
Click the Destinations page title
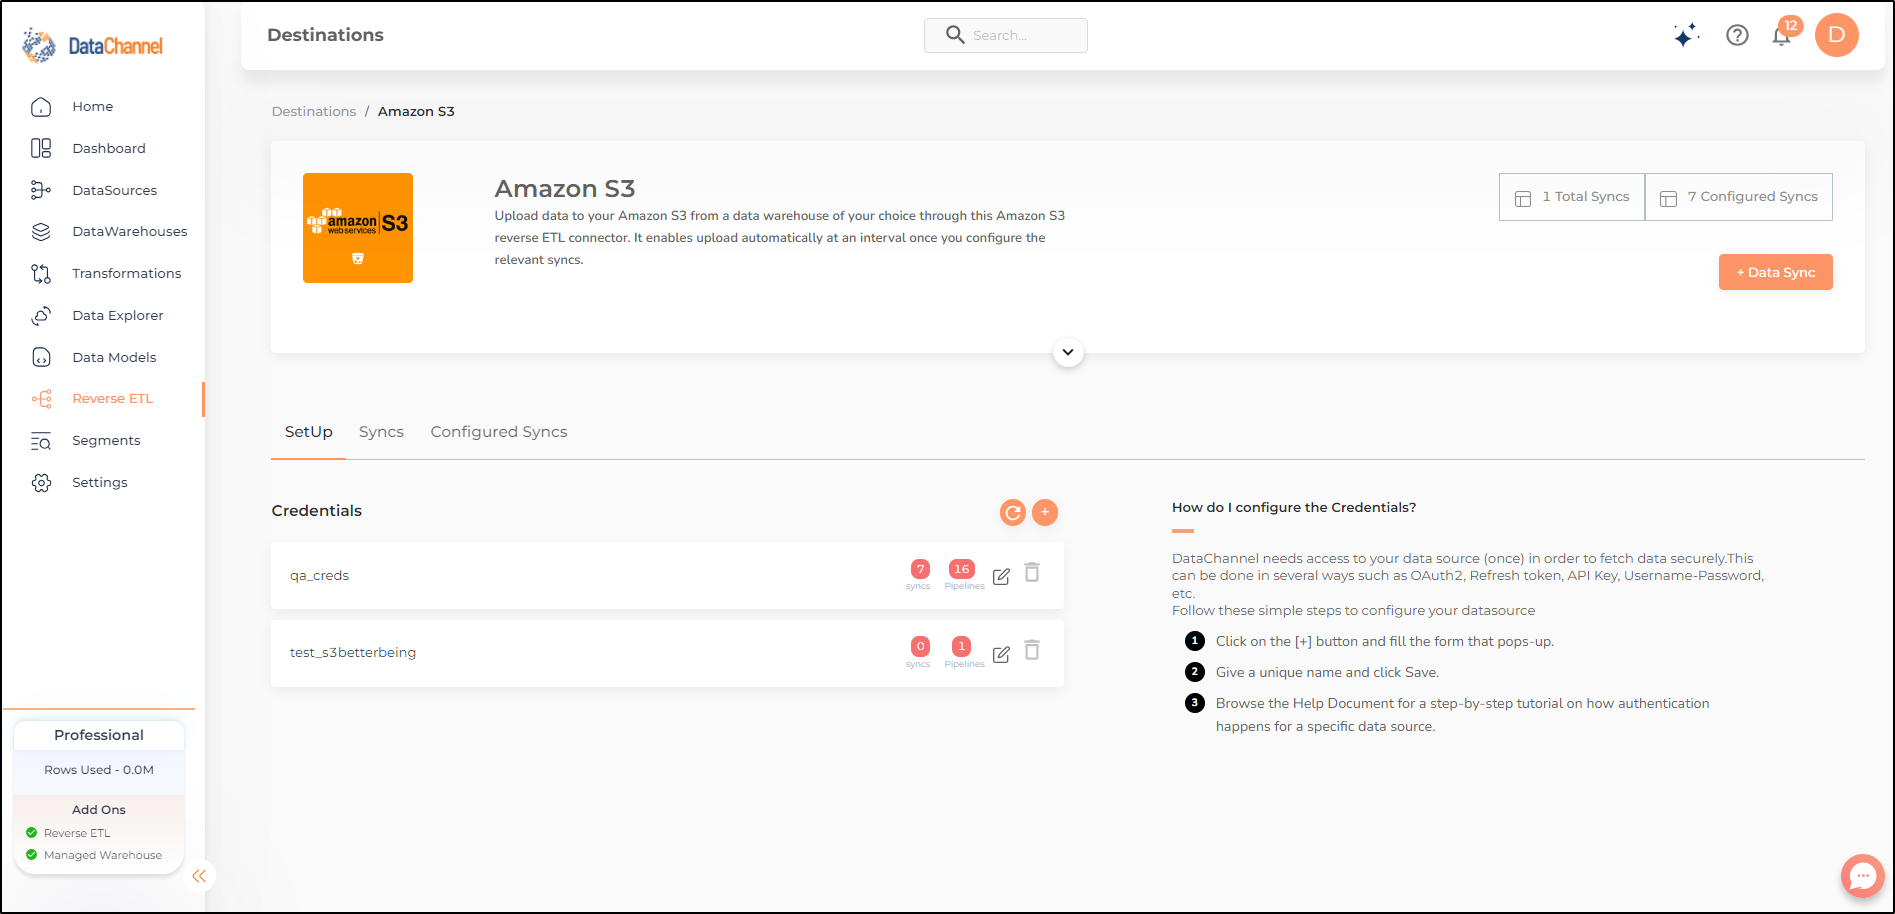325,35
